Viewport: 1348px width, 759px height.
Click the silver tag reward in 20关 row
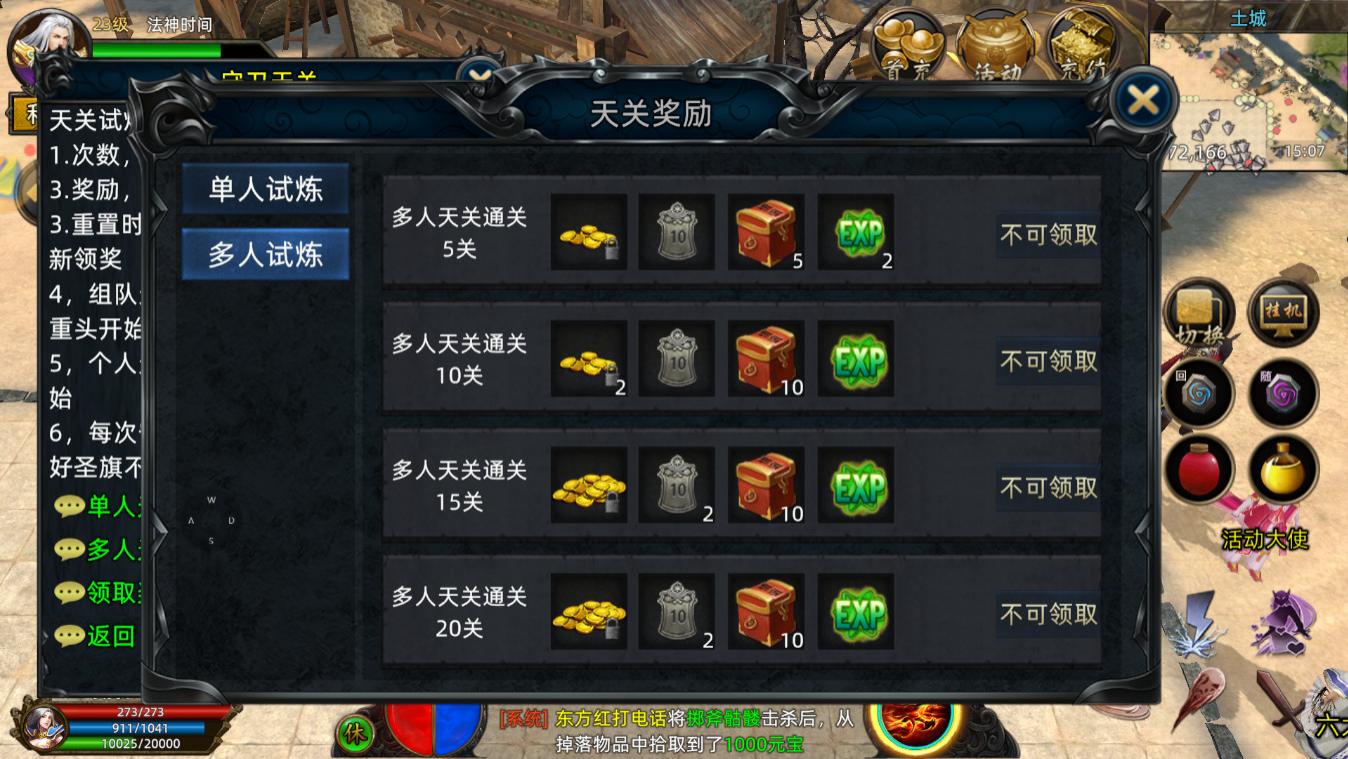(x=677, y=612)
